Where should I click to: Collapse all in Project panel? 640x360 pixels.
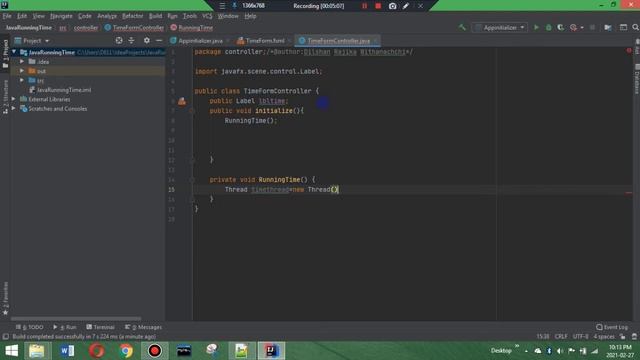pyautogui.click(x=131, y=40)
